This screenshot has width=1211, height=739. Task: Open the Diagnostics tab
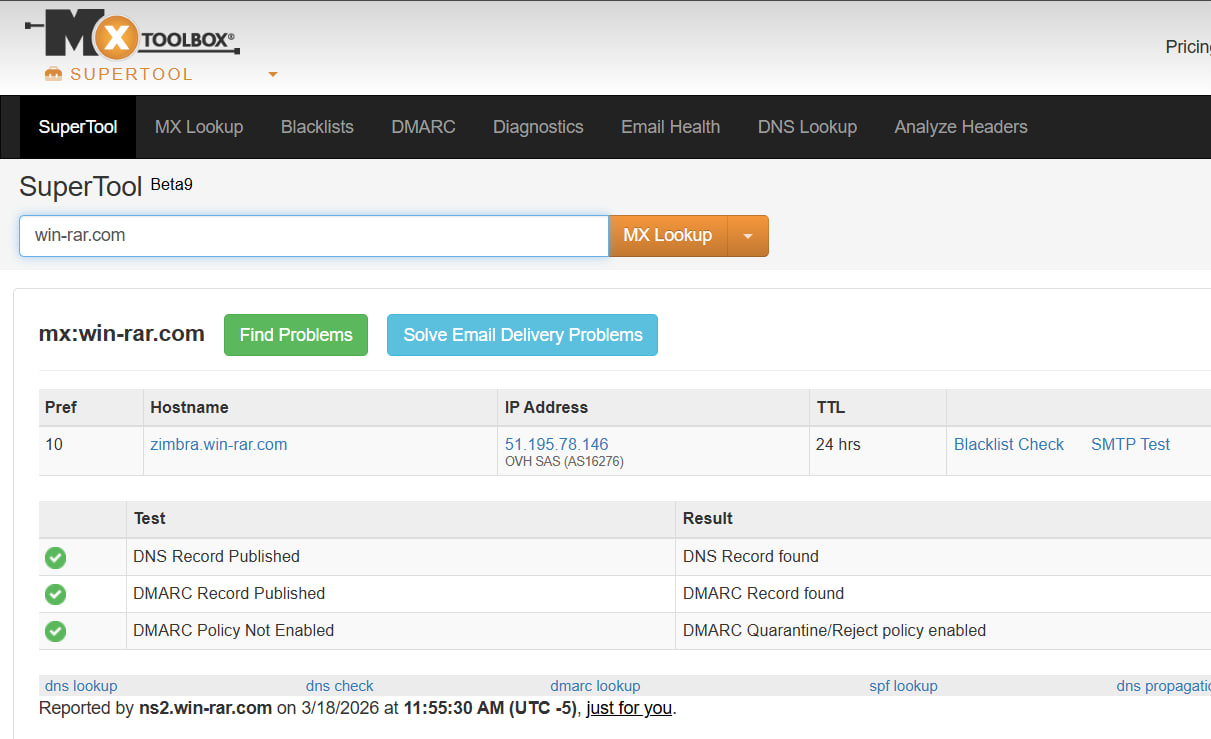click(x=538, y=126)
